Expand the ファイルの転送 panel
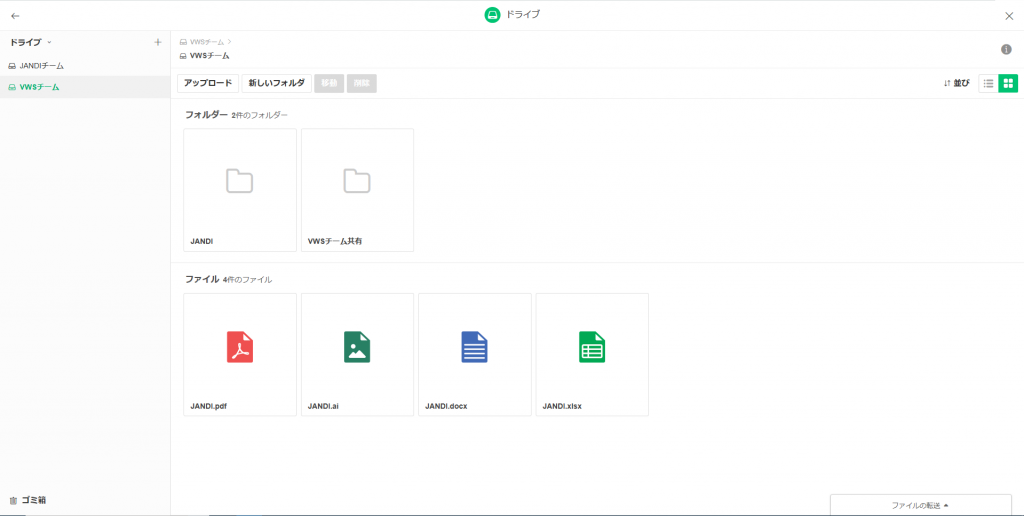Screen dimensions: 1024x516 coord(920,506)
